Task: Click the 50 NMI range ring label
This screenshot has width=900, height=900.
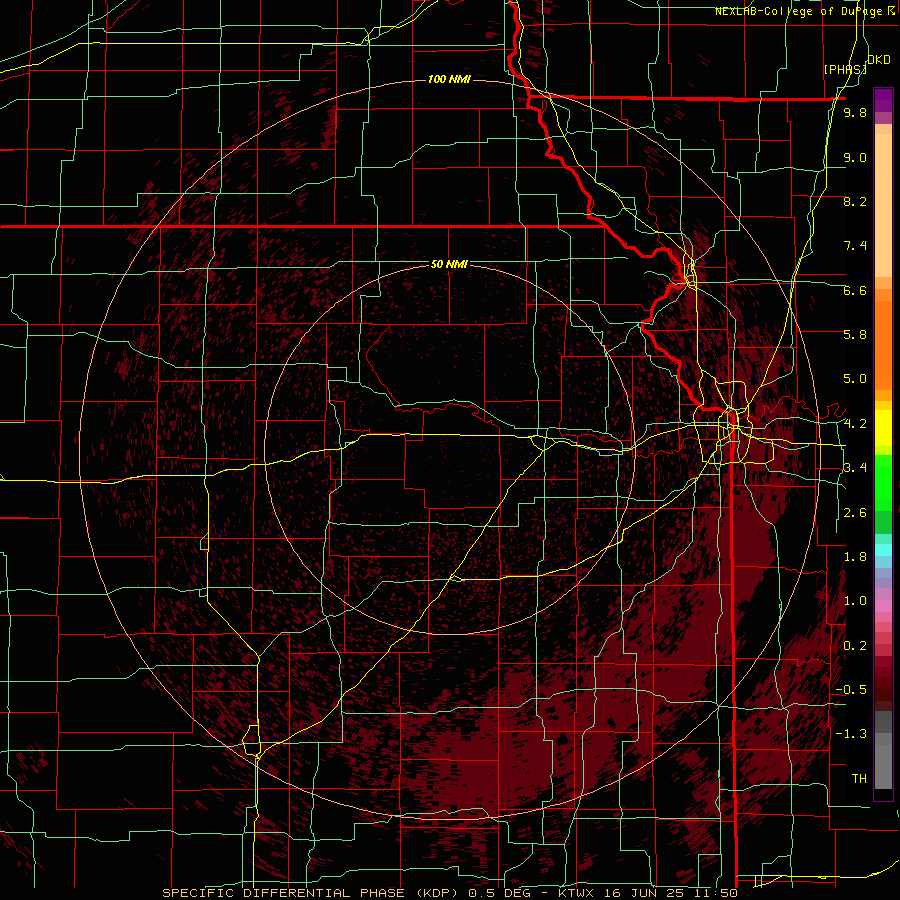Action: point(449,264)
